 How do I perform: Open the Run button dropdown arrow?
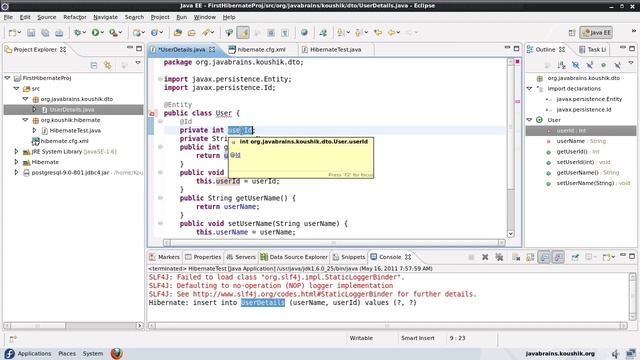pyautogui.click(x=102, y=33)
